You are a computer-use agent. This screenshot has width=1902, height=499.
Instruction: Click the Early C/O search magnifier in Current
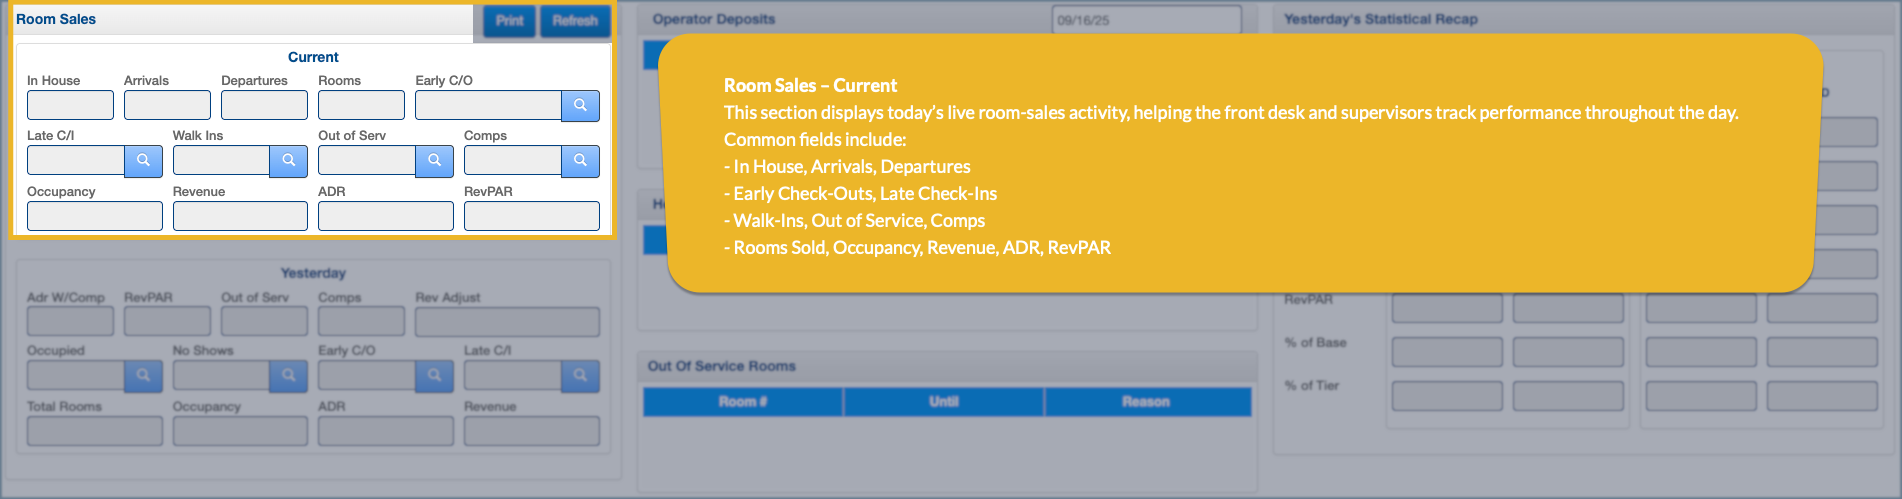click(580, 105)
